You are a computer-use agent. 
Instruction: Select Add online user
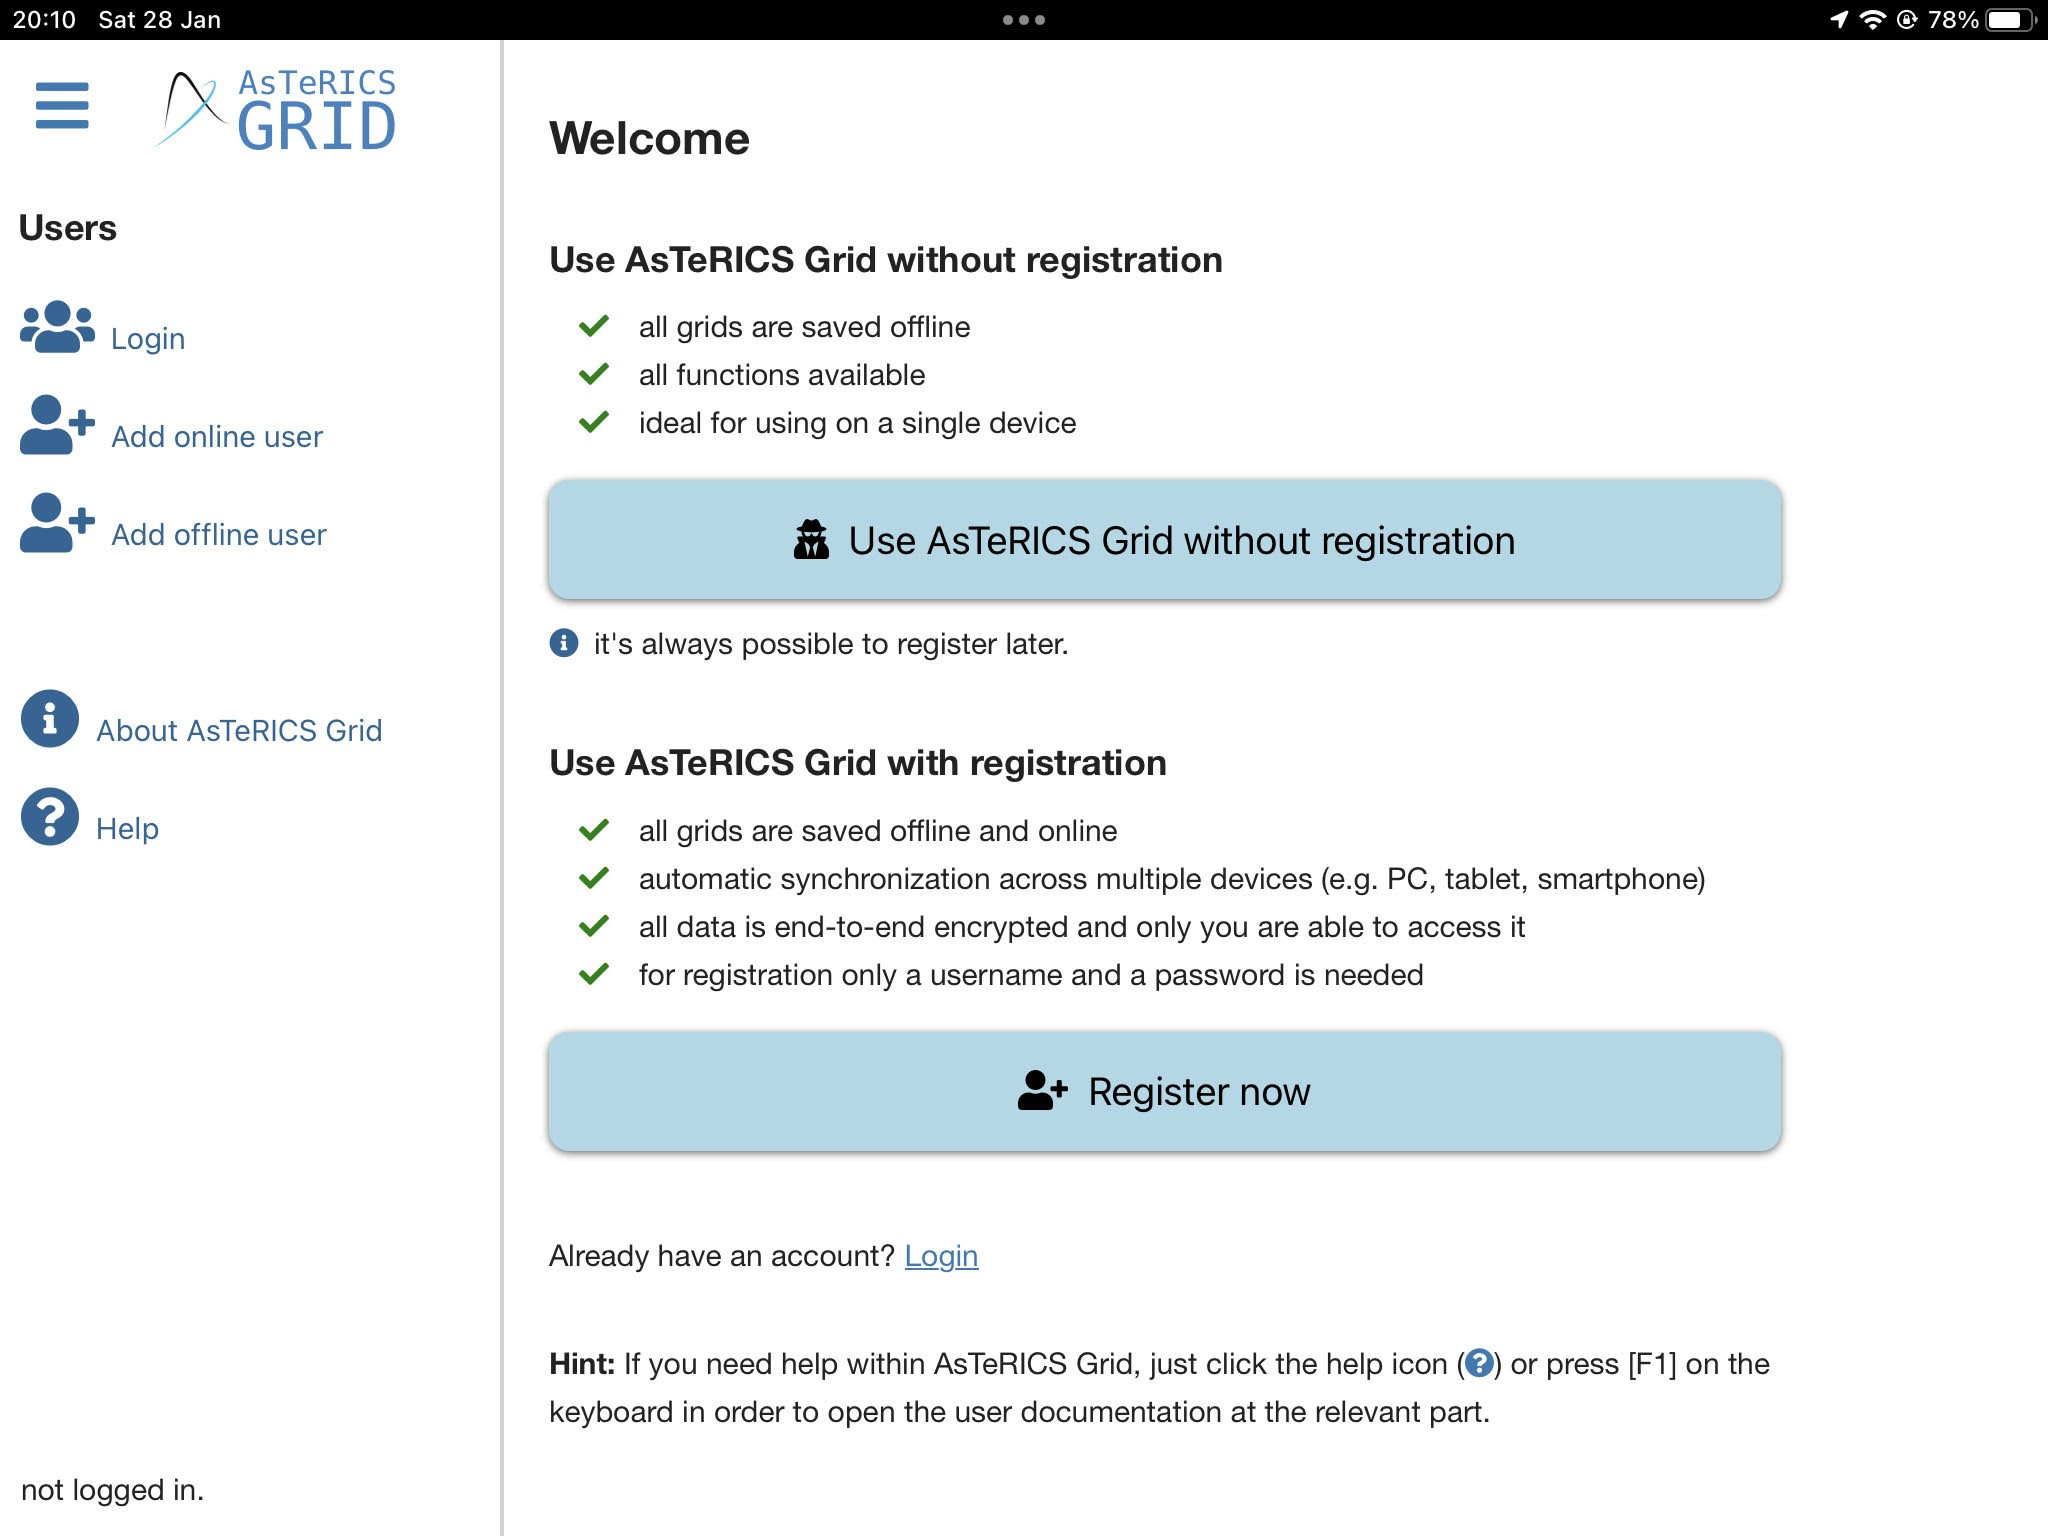(x=217, y=437)
